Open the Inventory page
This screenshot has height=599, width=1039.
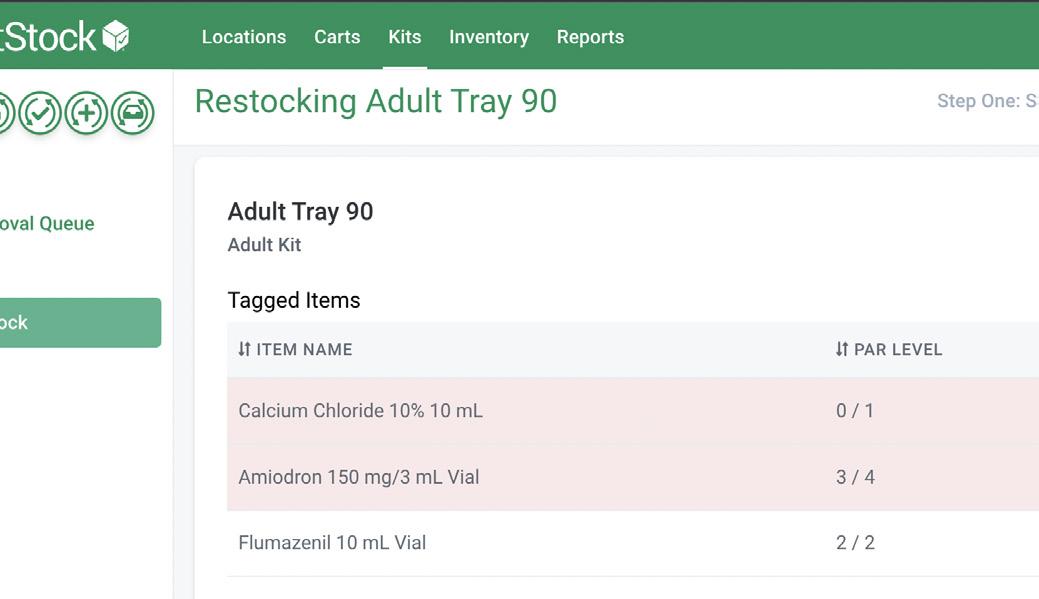click(x=489, y=37)
